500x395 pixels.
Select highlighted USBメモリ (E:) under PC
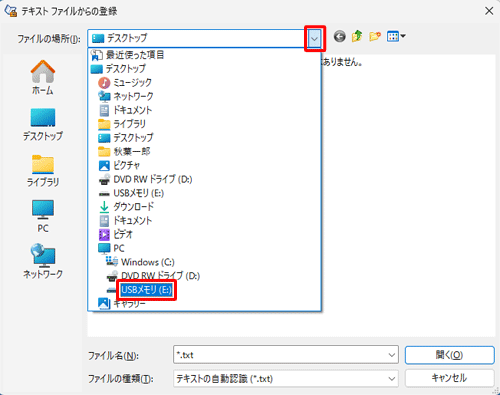click(x=147, y=290)
